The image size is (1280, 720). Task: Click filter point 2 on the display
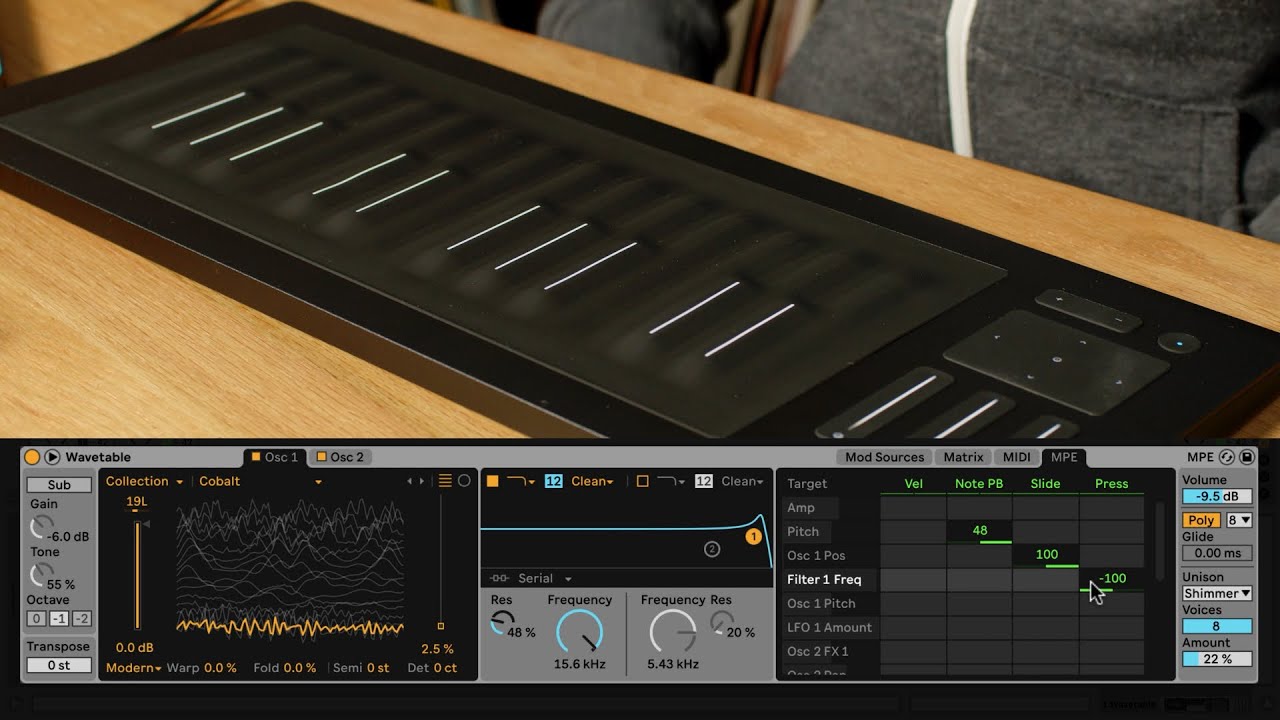[712, 549]
